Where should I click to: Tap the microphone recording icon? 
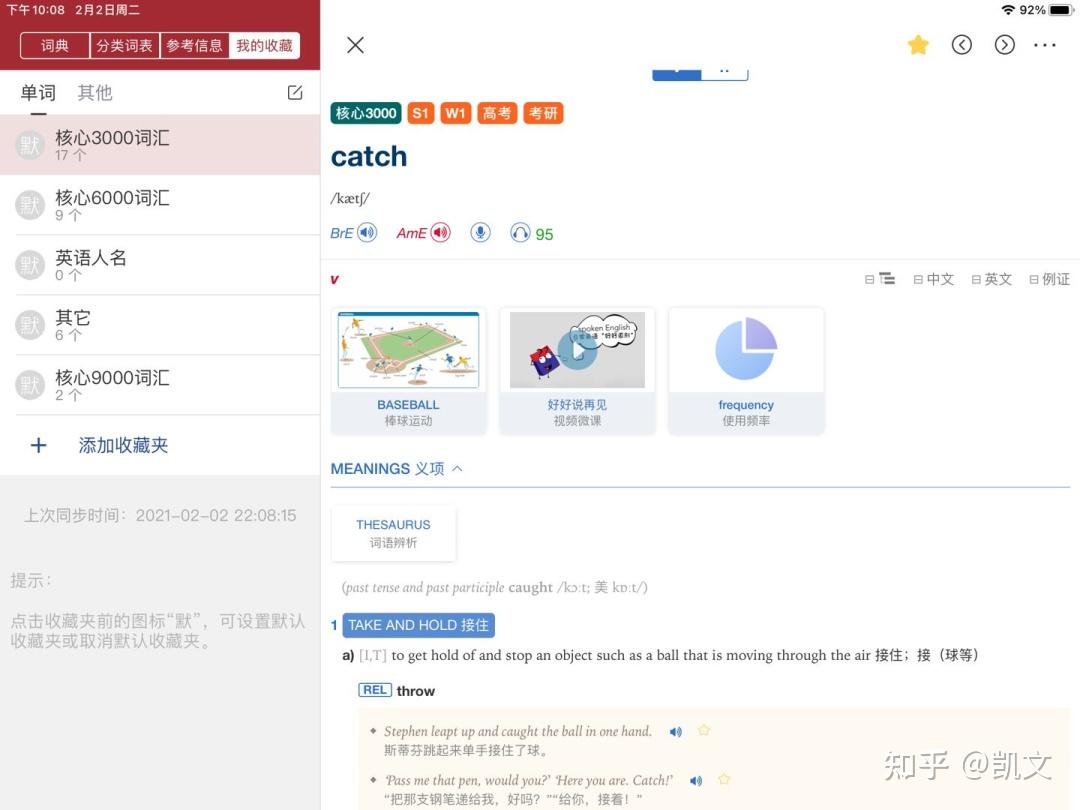[481, 233]
